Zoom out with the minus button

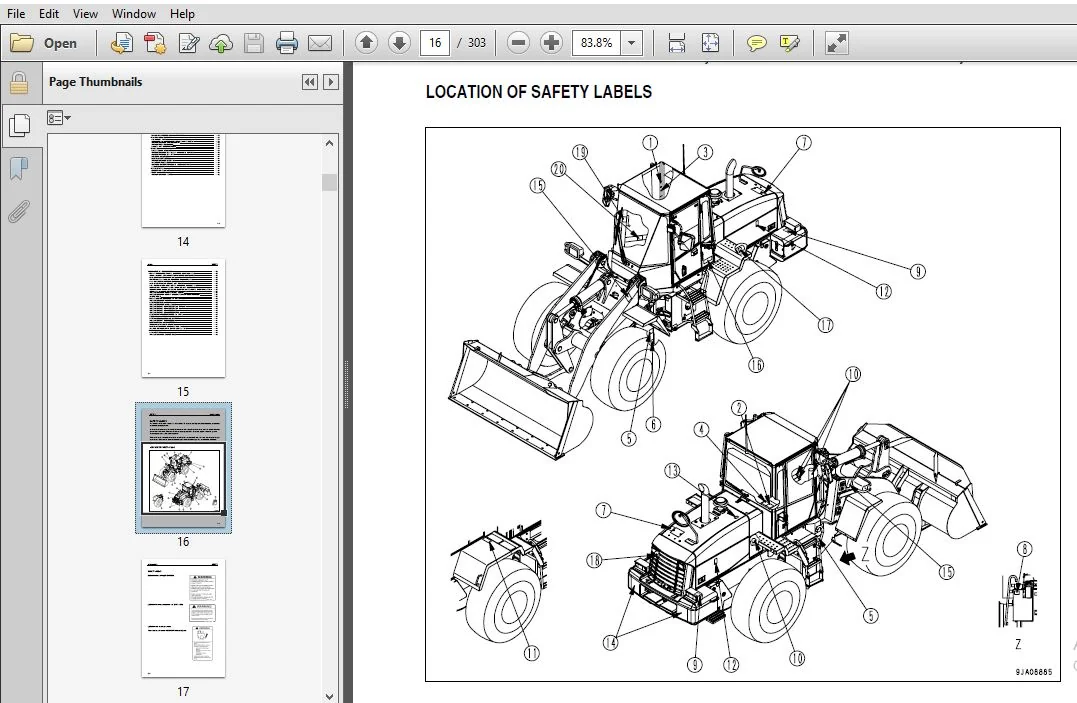tap(519, 43)
